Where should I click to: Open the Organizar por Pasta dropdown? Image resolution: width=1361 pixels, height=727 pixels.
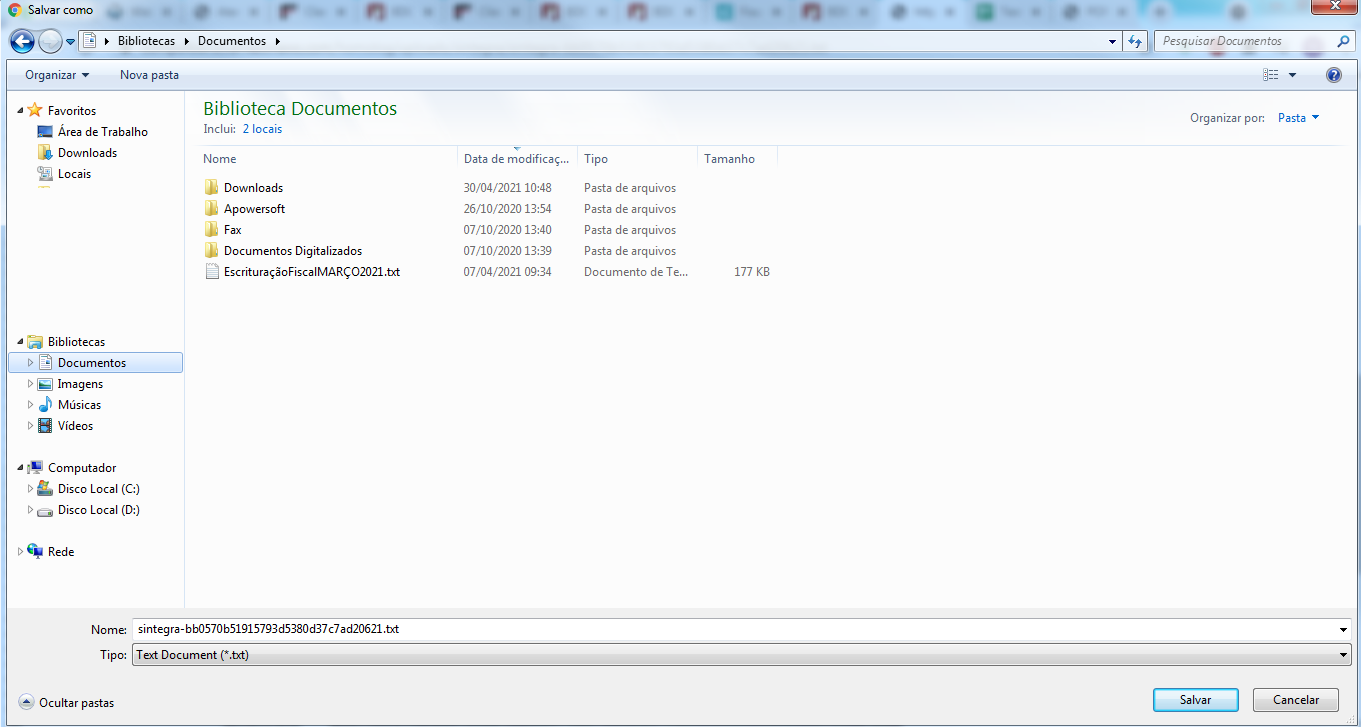[x=1298, y=118]
